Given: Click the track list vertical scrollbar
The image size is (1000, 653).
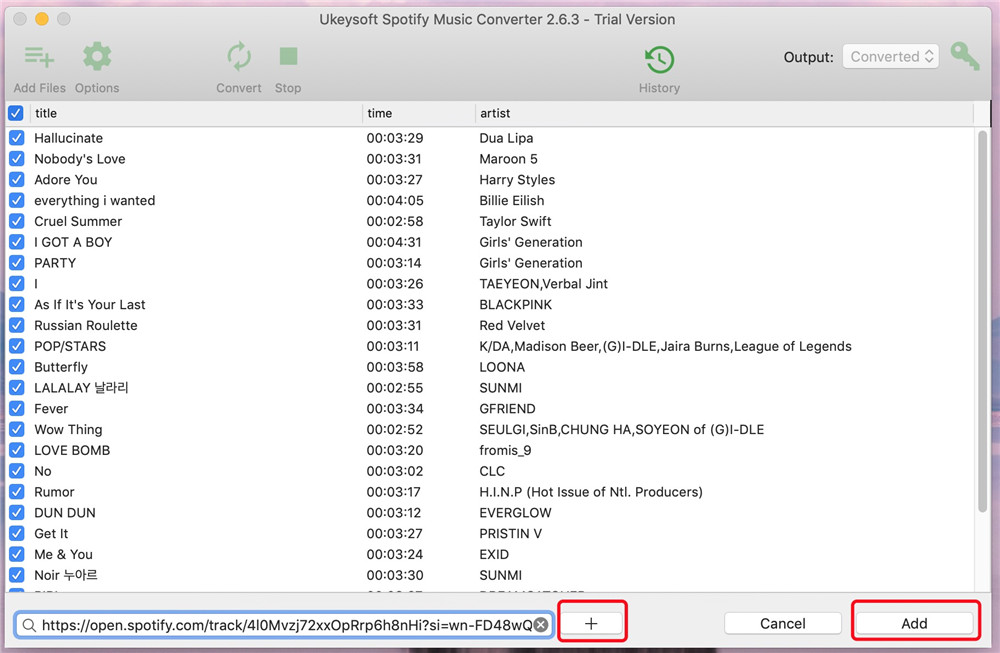Looking at the screenshot, I should click(982, 321).
